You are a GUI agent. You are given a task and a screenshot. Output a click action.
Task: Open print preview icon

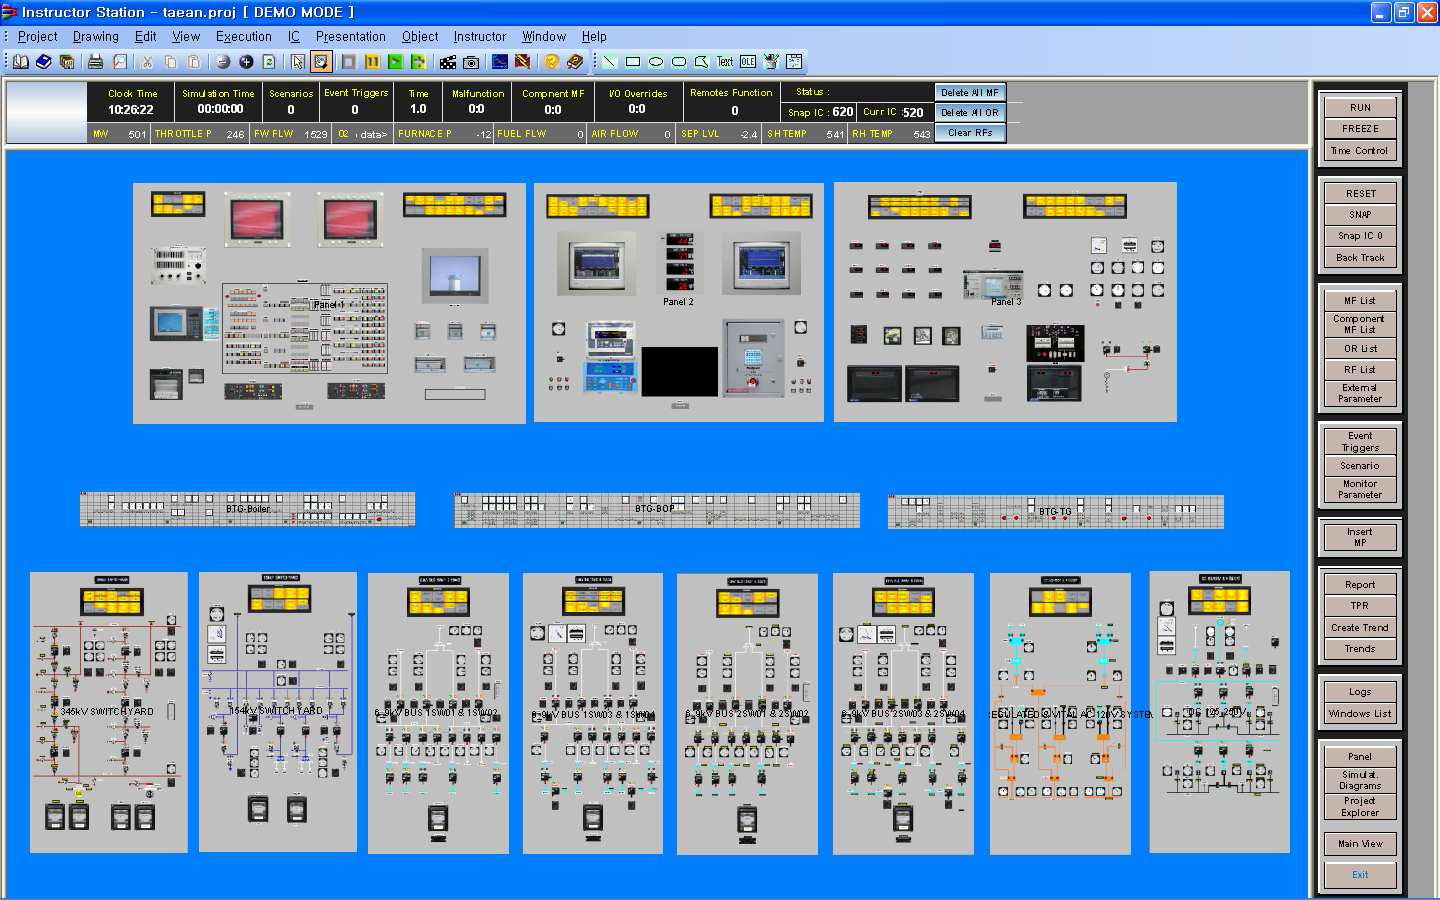coord(120,62)
